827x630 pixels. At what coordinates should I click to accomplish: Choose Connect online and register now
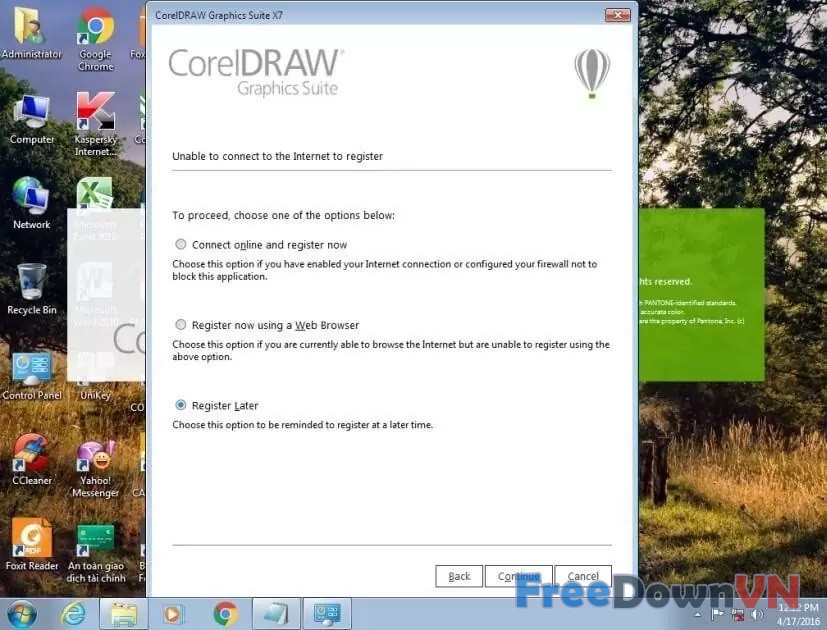click(x=181, y=244)
